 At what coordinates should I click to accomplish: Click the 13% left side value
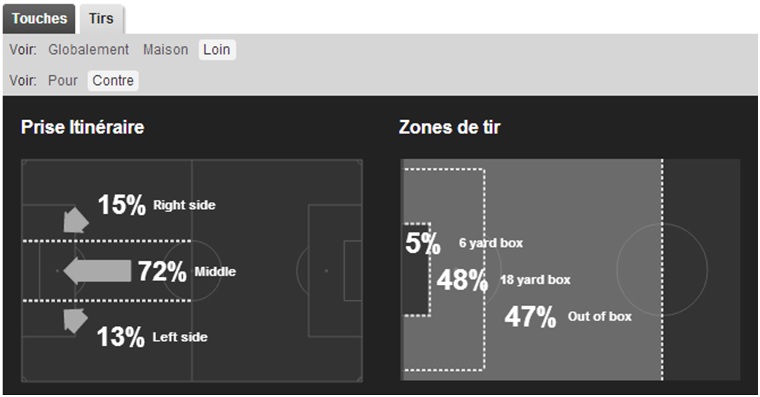121,337
